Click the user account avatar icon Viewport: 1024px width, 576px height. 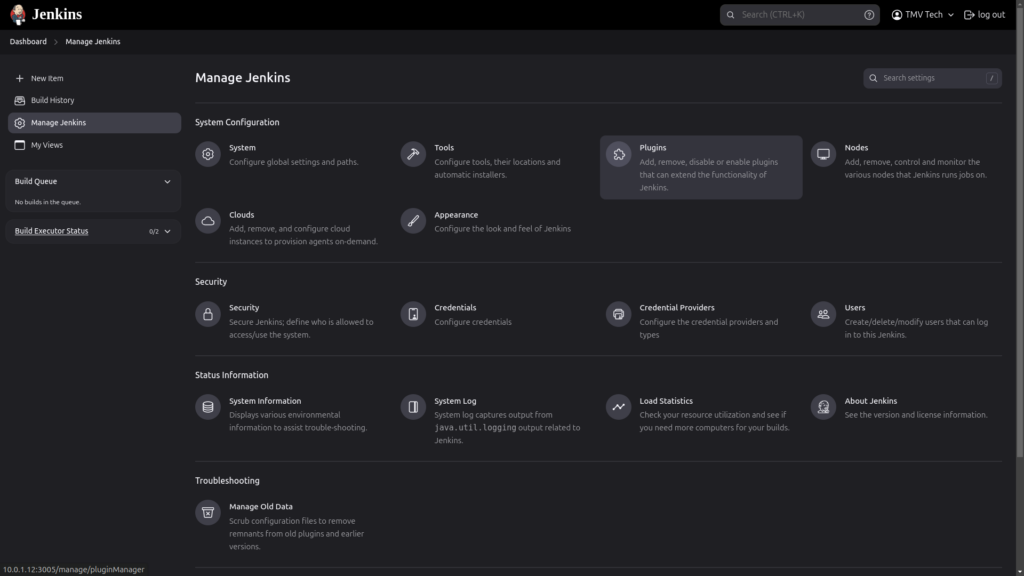coord(897,15)
